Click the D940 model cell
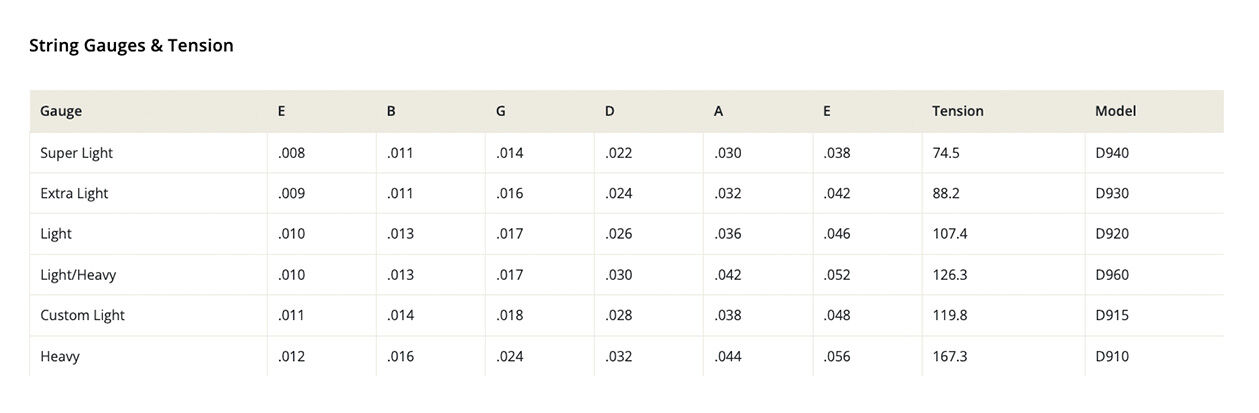The height and width of the screenshot is (413, 1259). tap(1112, 153)
